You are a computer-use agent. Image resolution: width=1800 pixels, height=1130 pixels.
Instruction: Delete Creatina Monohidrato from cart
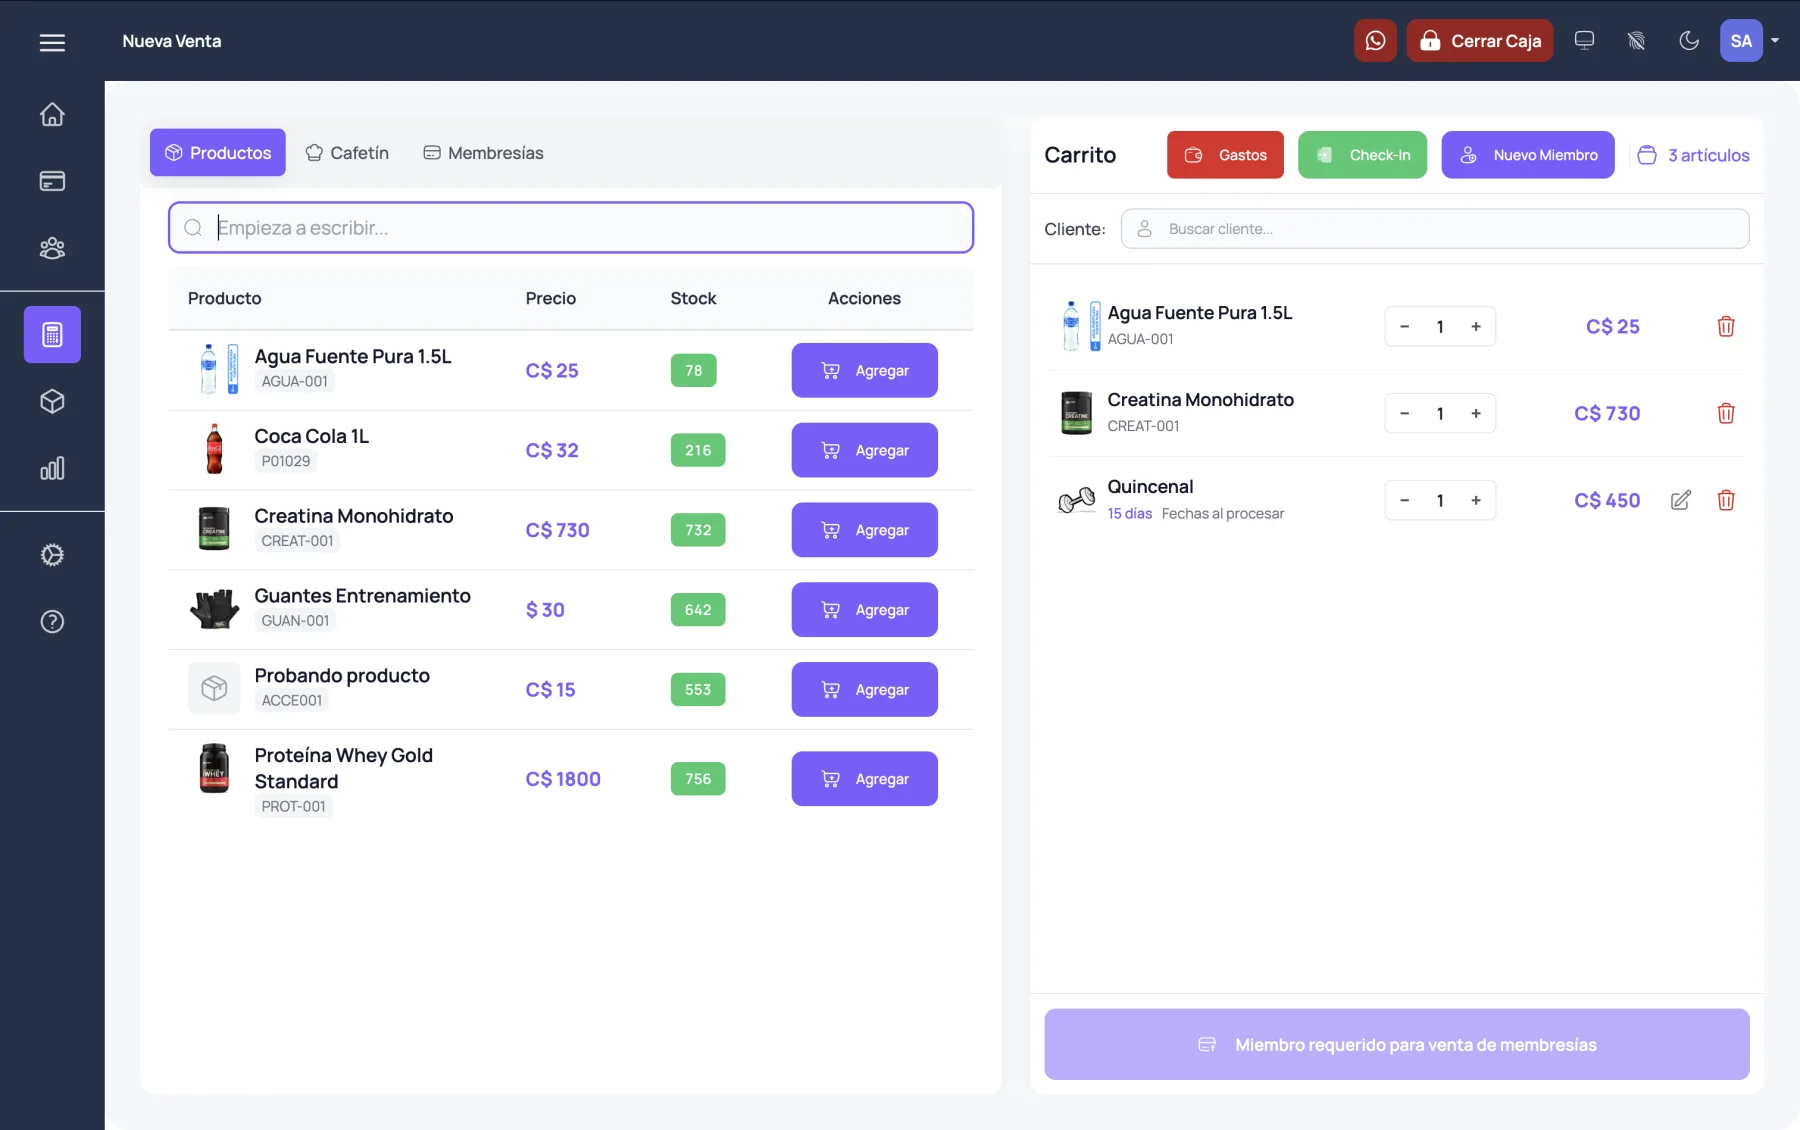1726,413
